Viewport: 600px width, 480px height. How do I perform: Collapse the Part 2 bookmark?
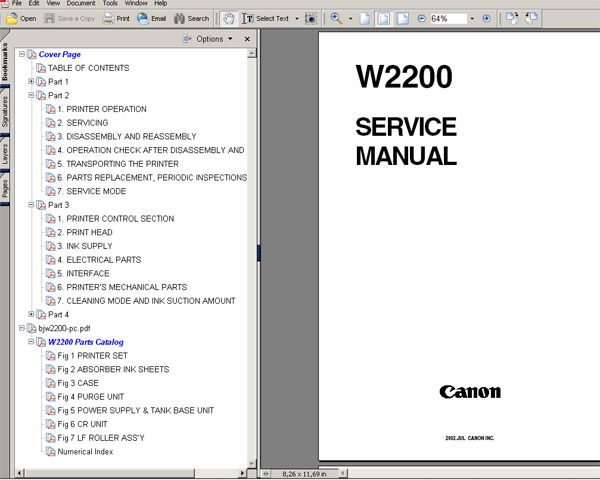(x=31, y=95)
